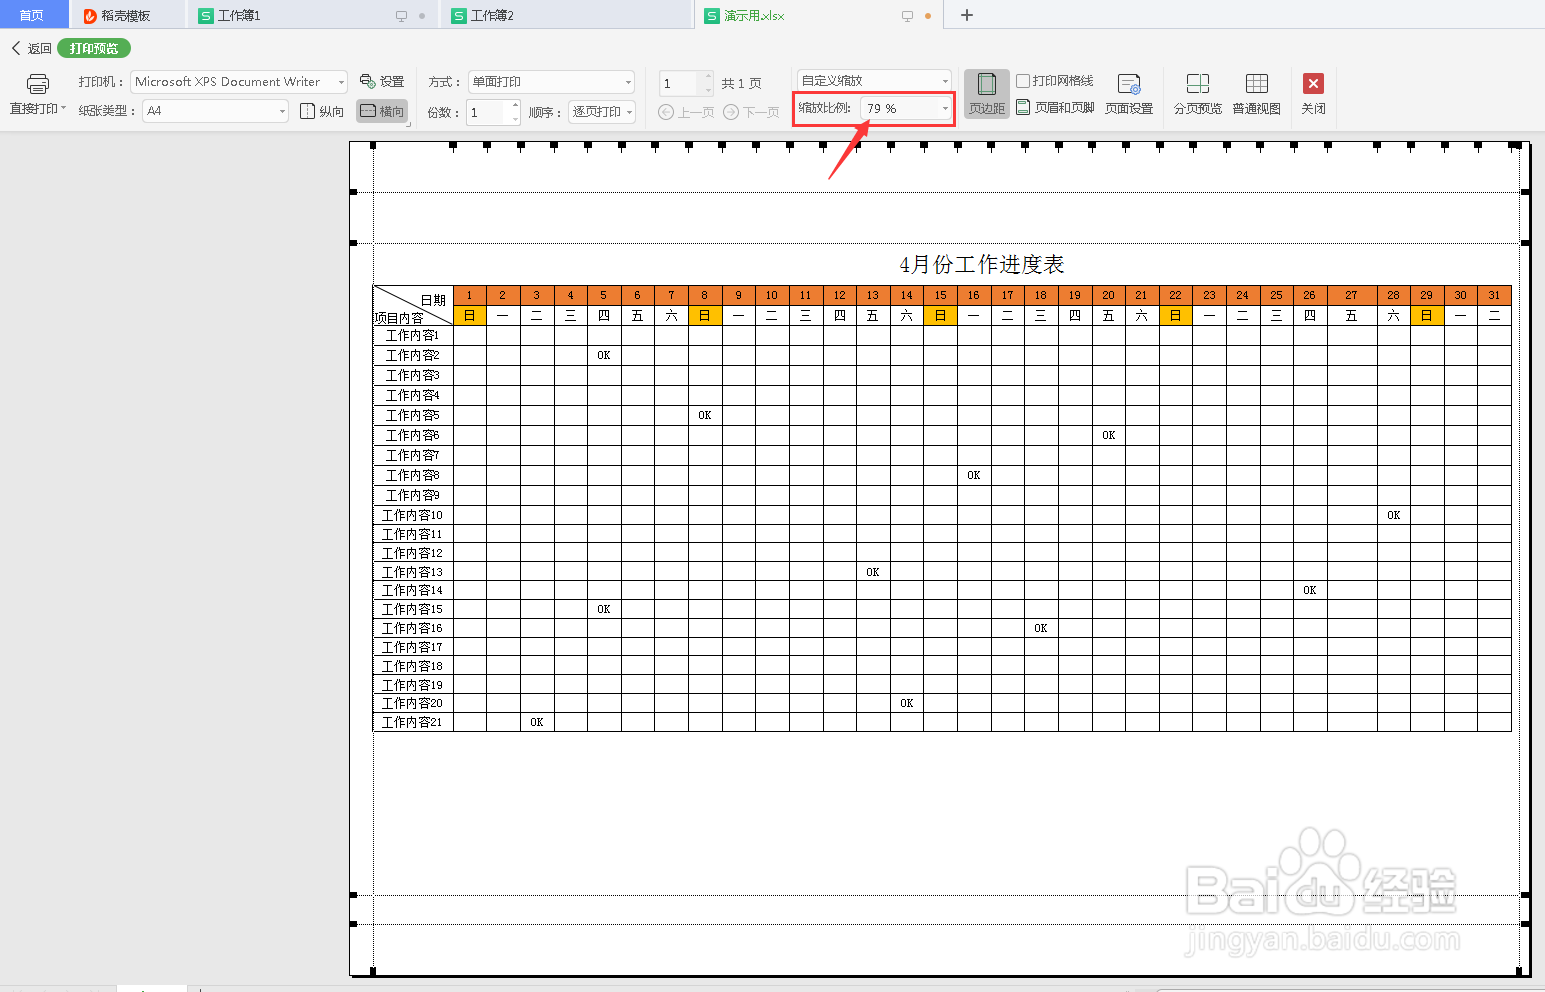The height and width of the screenshot is (992, 1545).
Task: Expand the 缩放比例 79% dropdown
Action: coord(945,108)
